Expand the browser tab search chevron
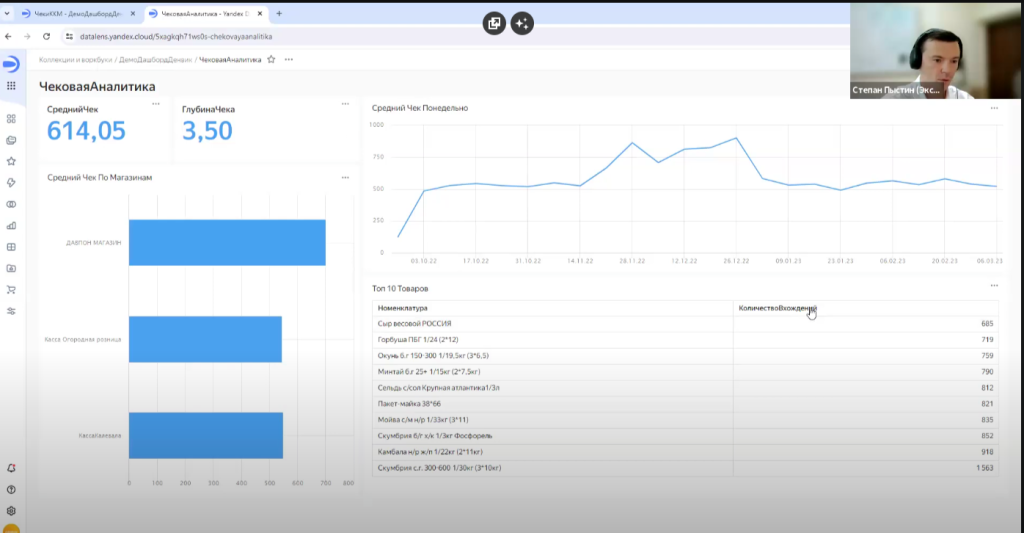The width and height of the screenshot is (1024, 533). pyautogui.click(x=9, y=13)
